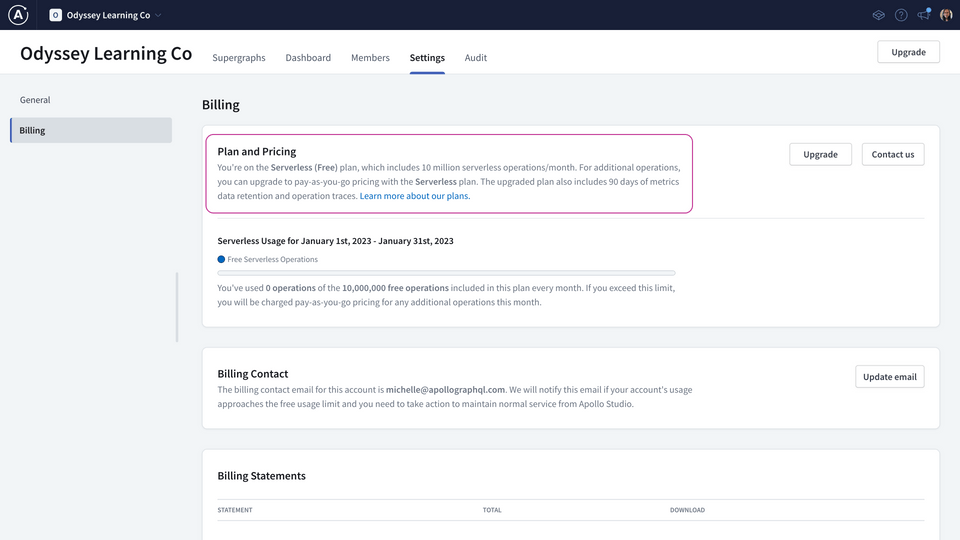This screenshot has width=960, height=540.
Task: Open the learning graduation-cap icon
Action: (879, 15)
